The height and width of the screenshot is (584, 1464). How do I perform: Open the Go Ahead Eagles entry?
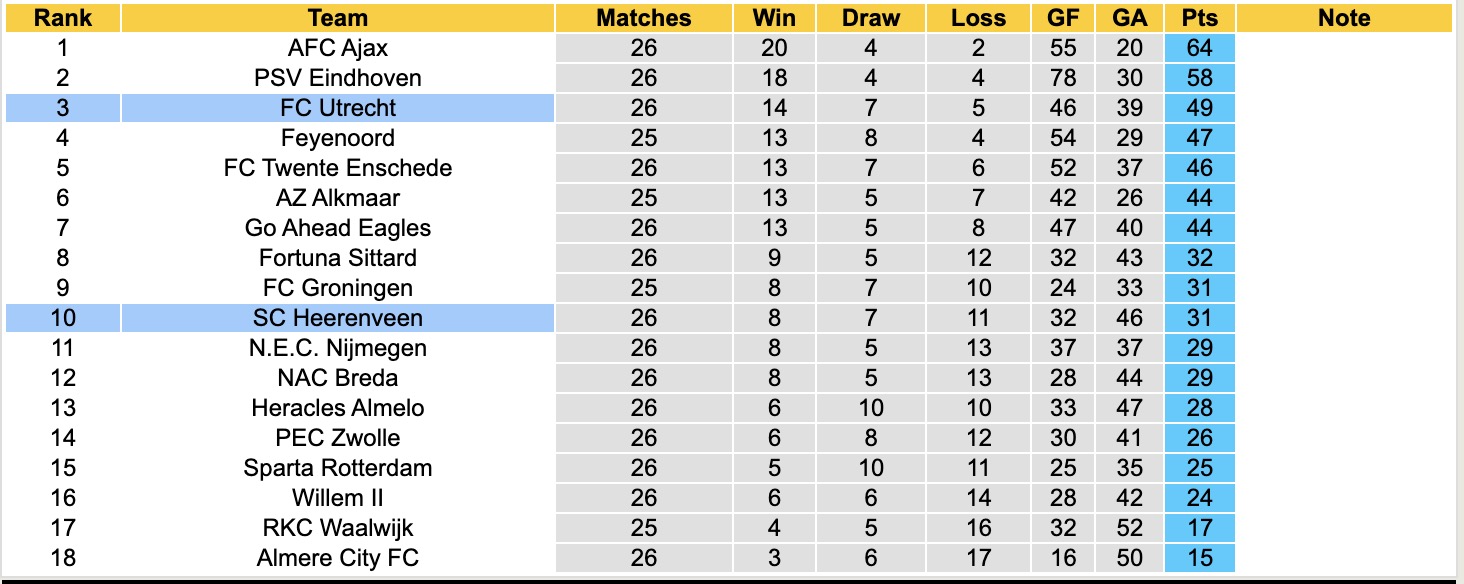tap(338, 228)
